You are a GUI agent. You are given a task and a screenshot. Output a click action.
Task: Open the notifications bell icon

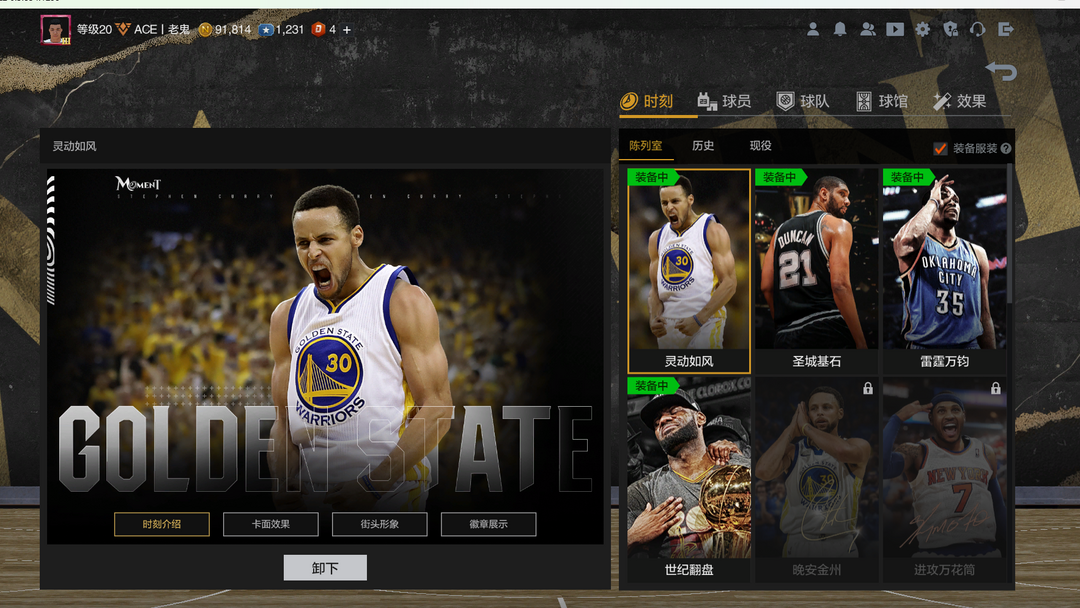click(x=840, y=29)
